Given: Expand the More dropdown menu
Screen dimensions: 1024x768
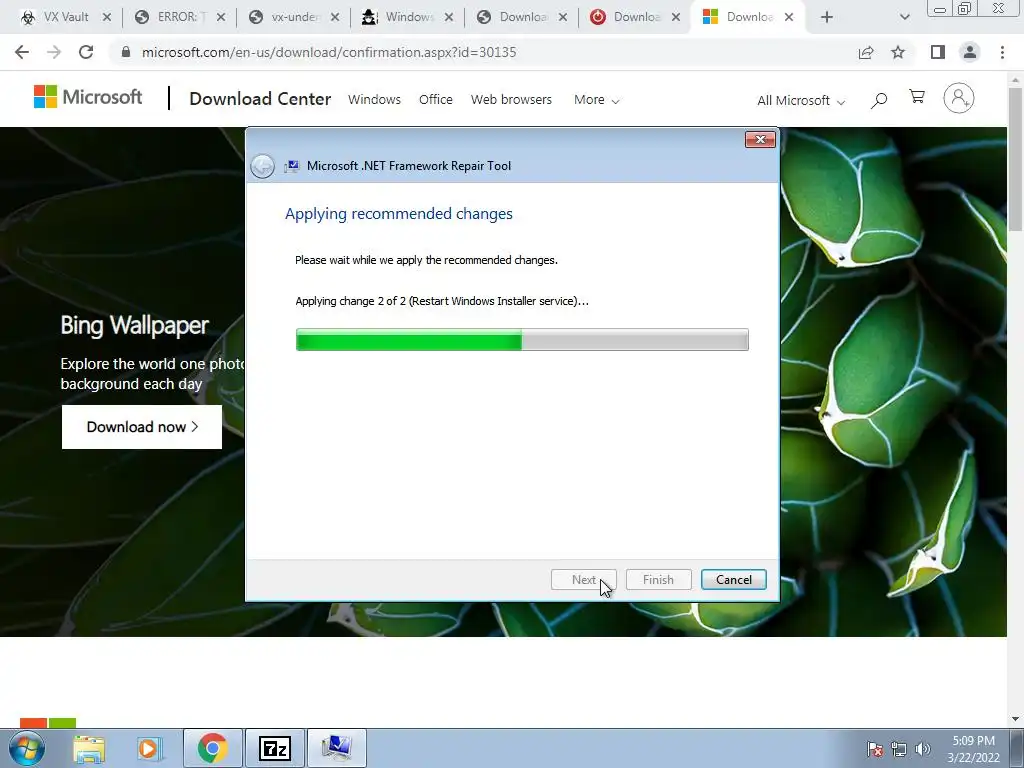Looking at the screenshot, I should coord(596,100).
